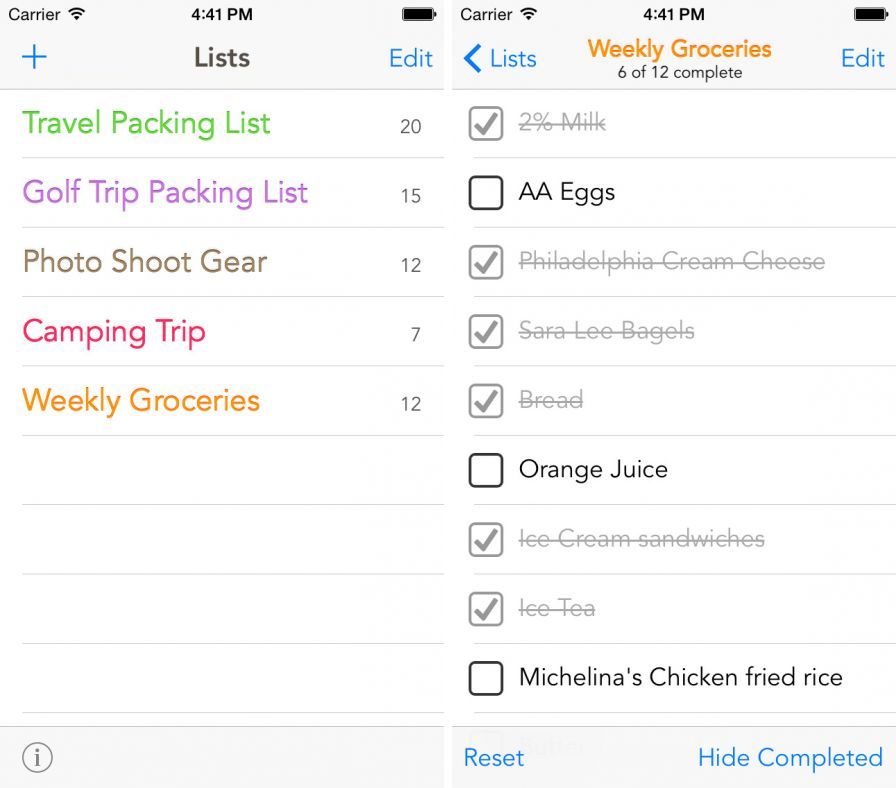This screenshot has width=896, height=788.
Task: Uncheck the Sara Lee Bagels checkbox
Action: 486,332
